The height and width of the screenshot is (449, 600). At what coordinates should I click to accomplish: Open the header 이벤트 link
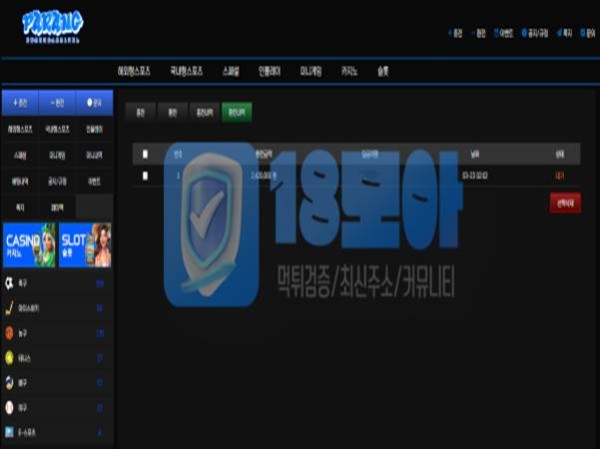coord(504,34)
